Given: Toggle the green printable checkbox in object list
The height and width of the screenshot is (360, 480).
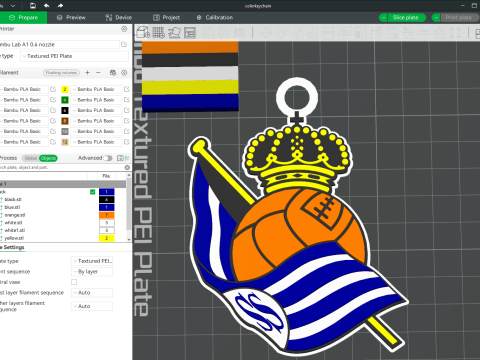Looking at the screenshot, I should tap(93, 192).
